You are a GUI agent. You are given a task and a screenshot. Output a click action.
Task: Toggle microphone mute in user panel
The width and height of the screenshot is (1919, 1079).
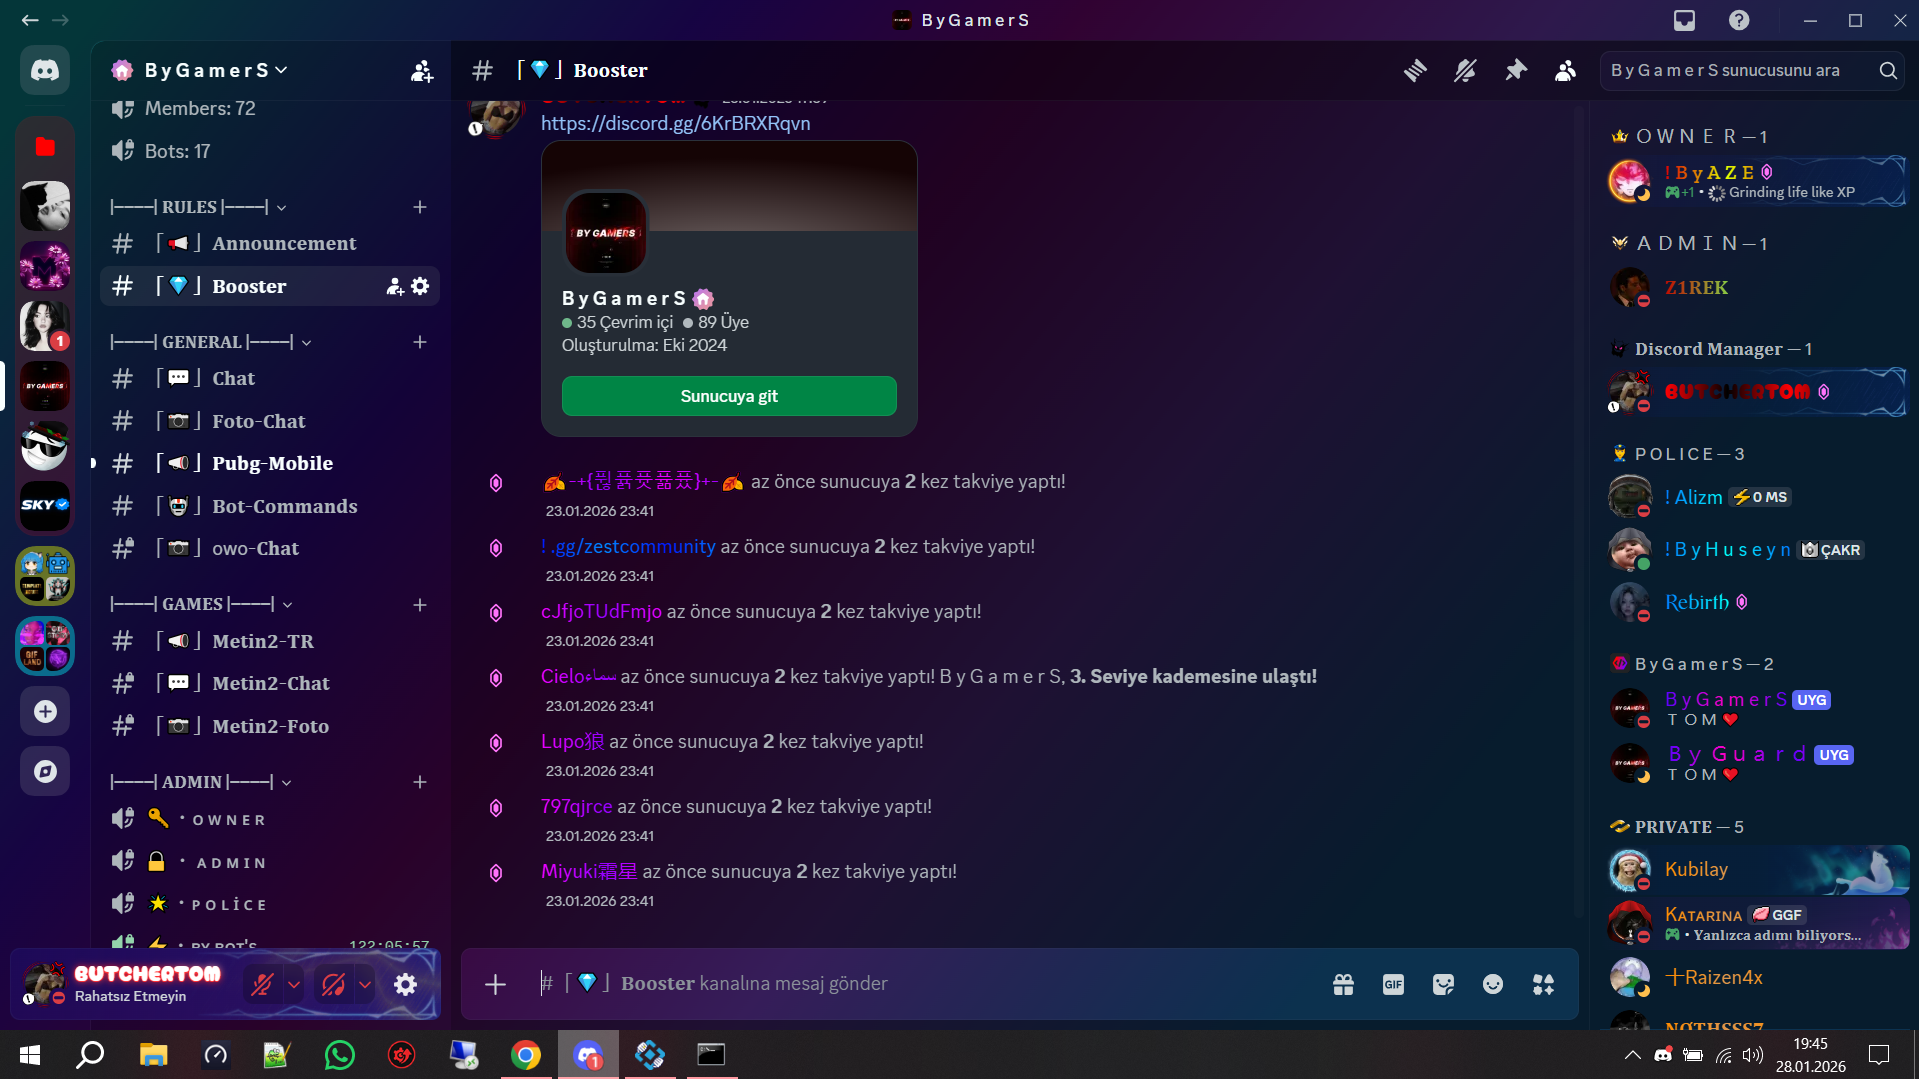262,984
